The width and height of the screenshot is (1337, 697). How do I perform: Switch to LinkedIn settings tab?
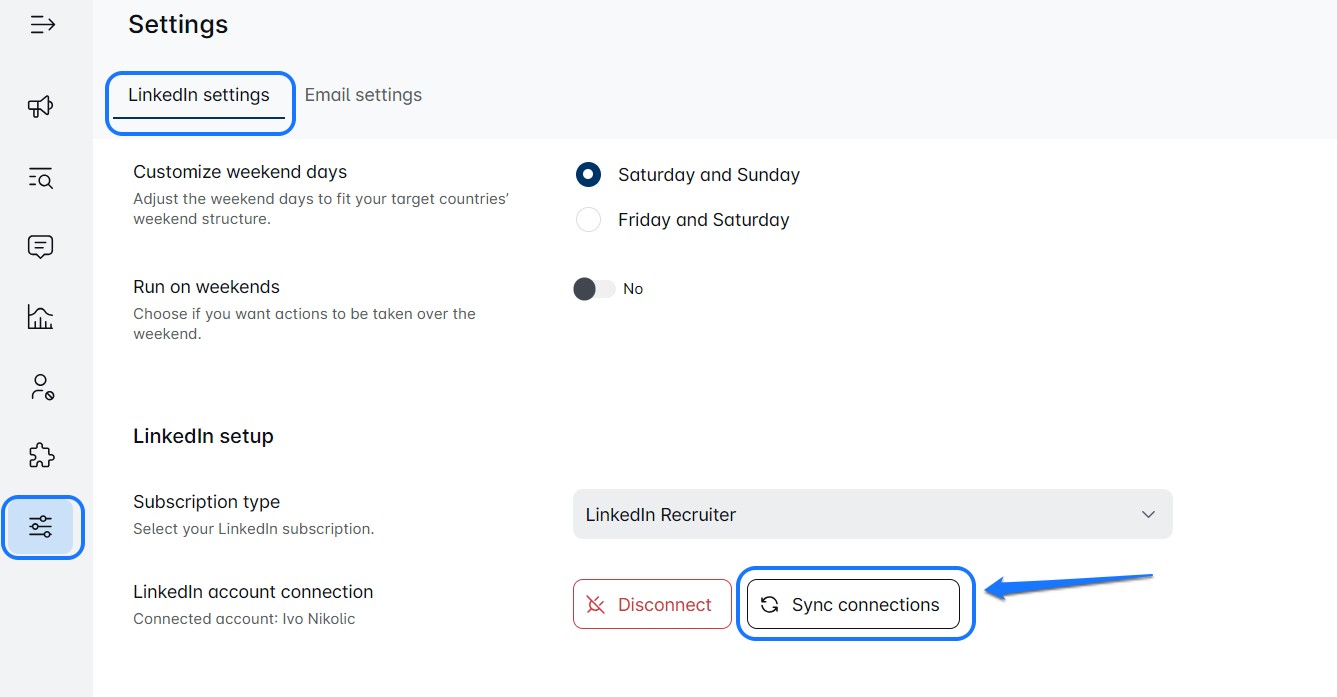(199, 95)
